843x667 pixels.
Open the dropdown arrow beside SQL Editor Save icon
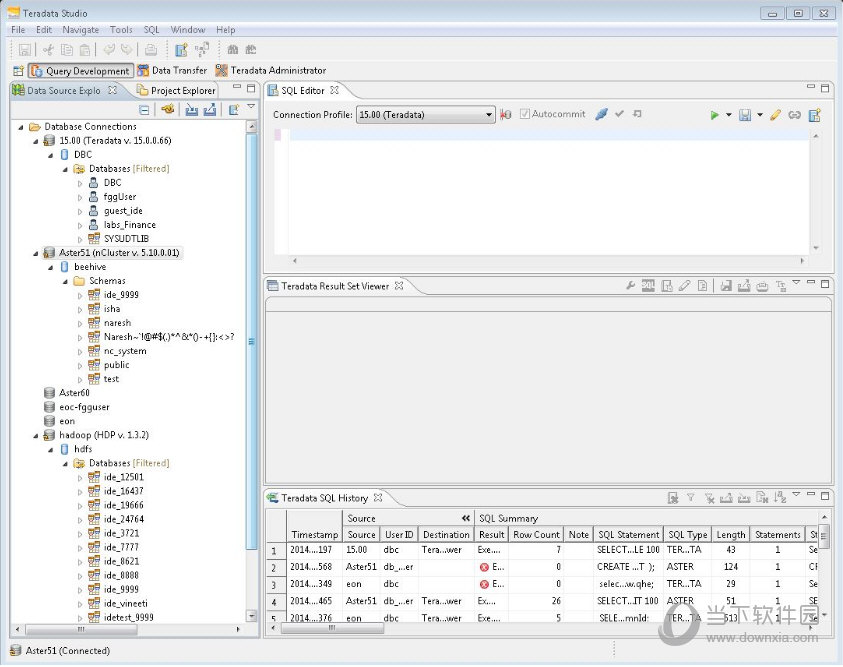[x=759, y=114]
